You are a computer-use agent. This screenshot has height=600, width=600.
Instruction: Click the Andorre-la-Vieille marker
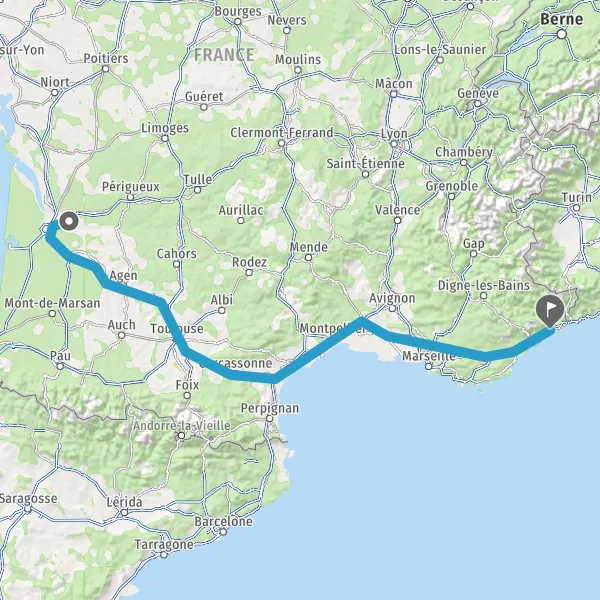pos(182,435)
